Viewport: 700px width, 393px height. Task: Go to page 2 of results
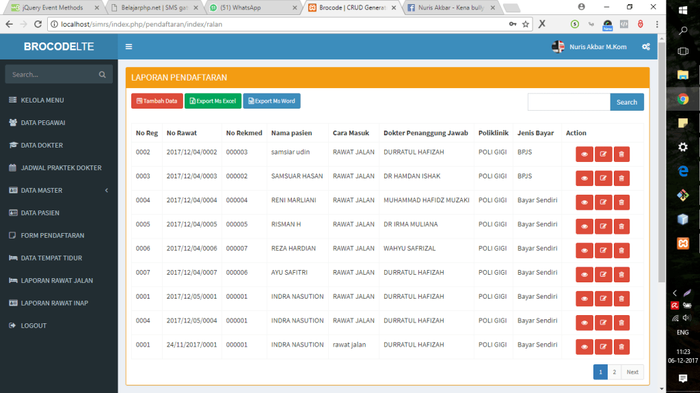click(x=614, y=372)
